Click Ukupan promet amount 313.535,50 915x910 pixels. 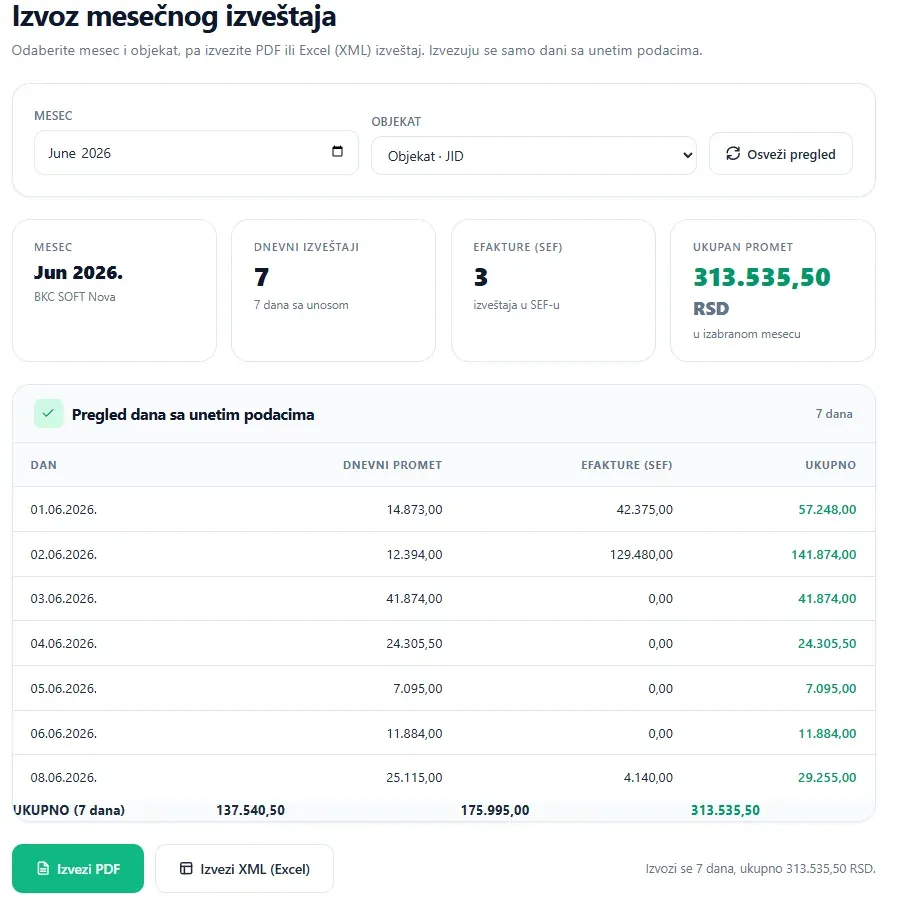762,277
